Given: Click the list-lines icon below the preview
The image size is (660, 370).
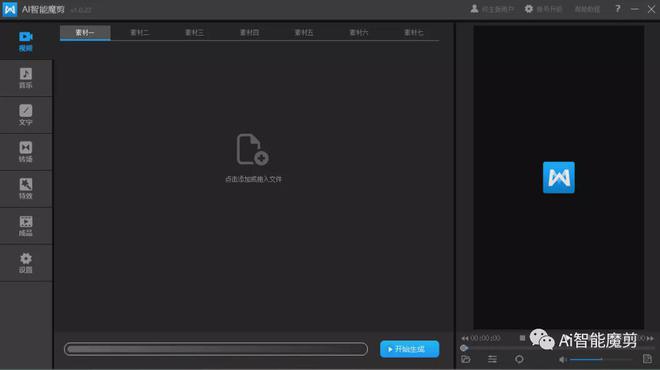Looking at the screenshot, I should point(492,359).
